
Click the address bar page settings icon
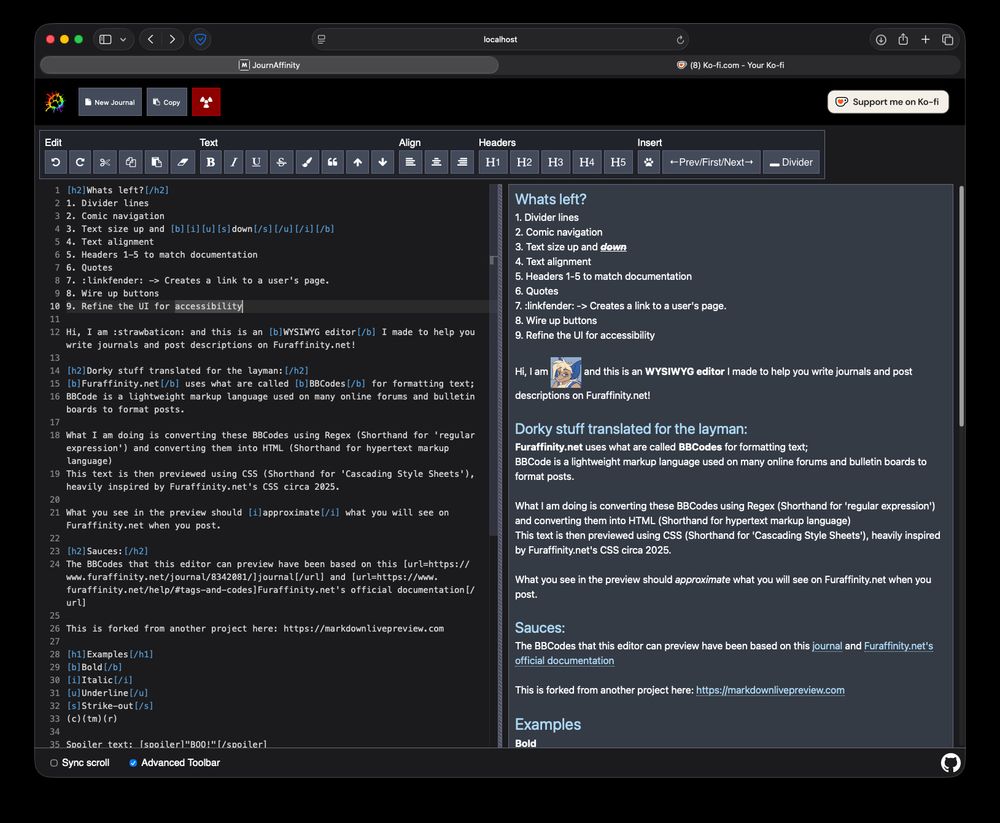tap(321, 40)
